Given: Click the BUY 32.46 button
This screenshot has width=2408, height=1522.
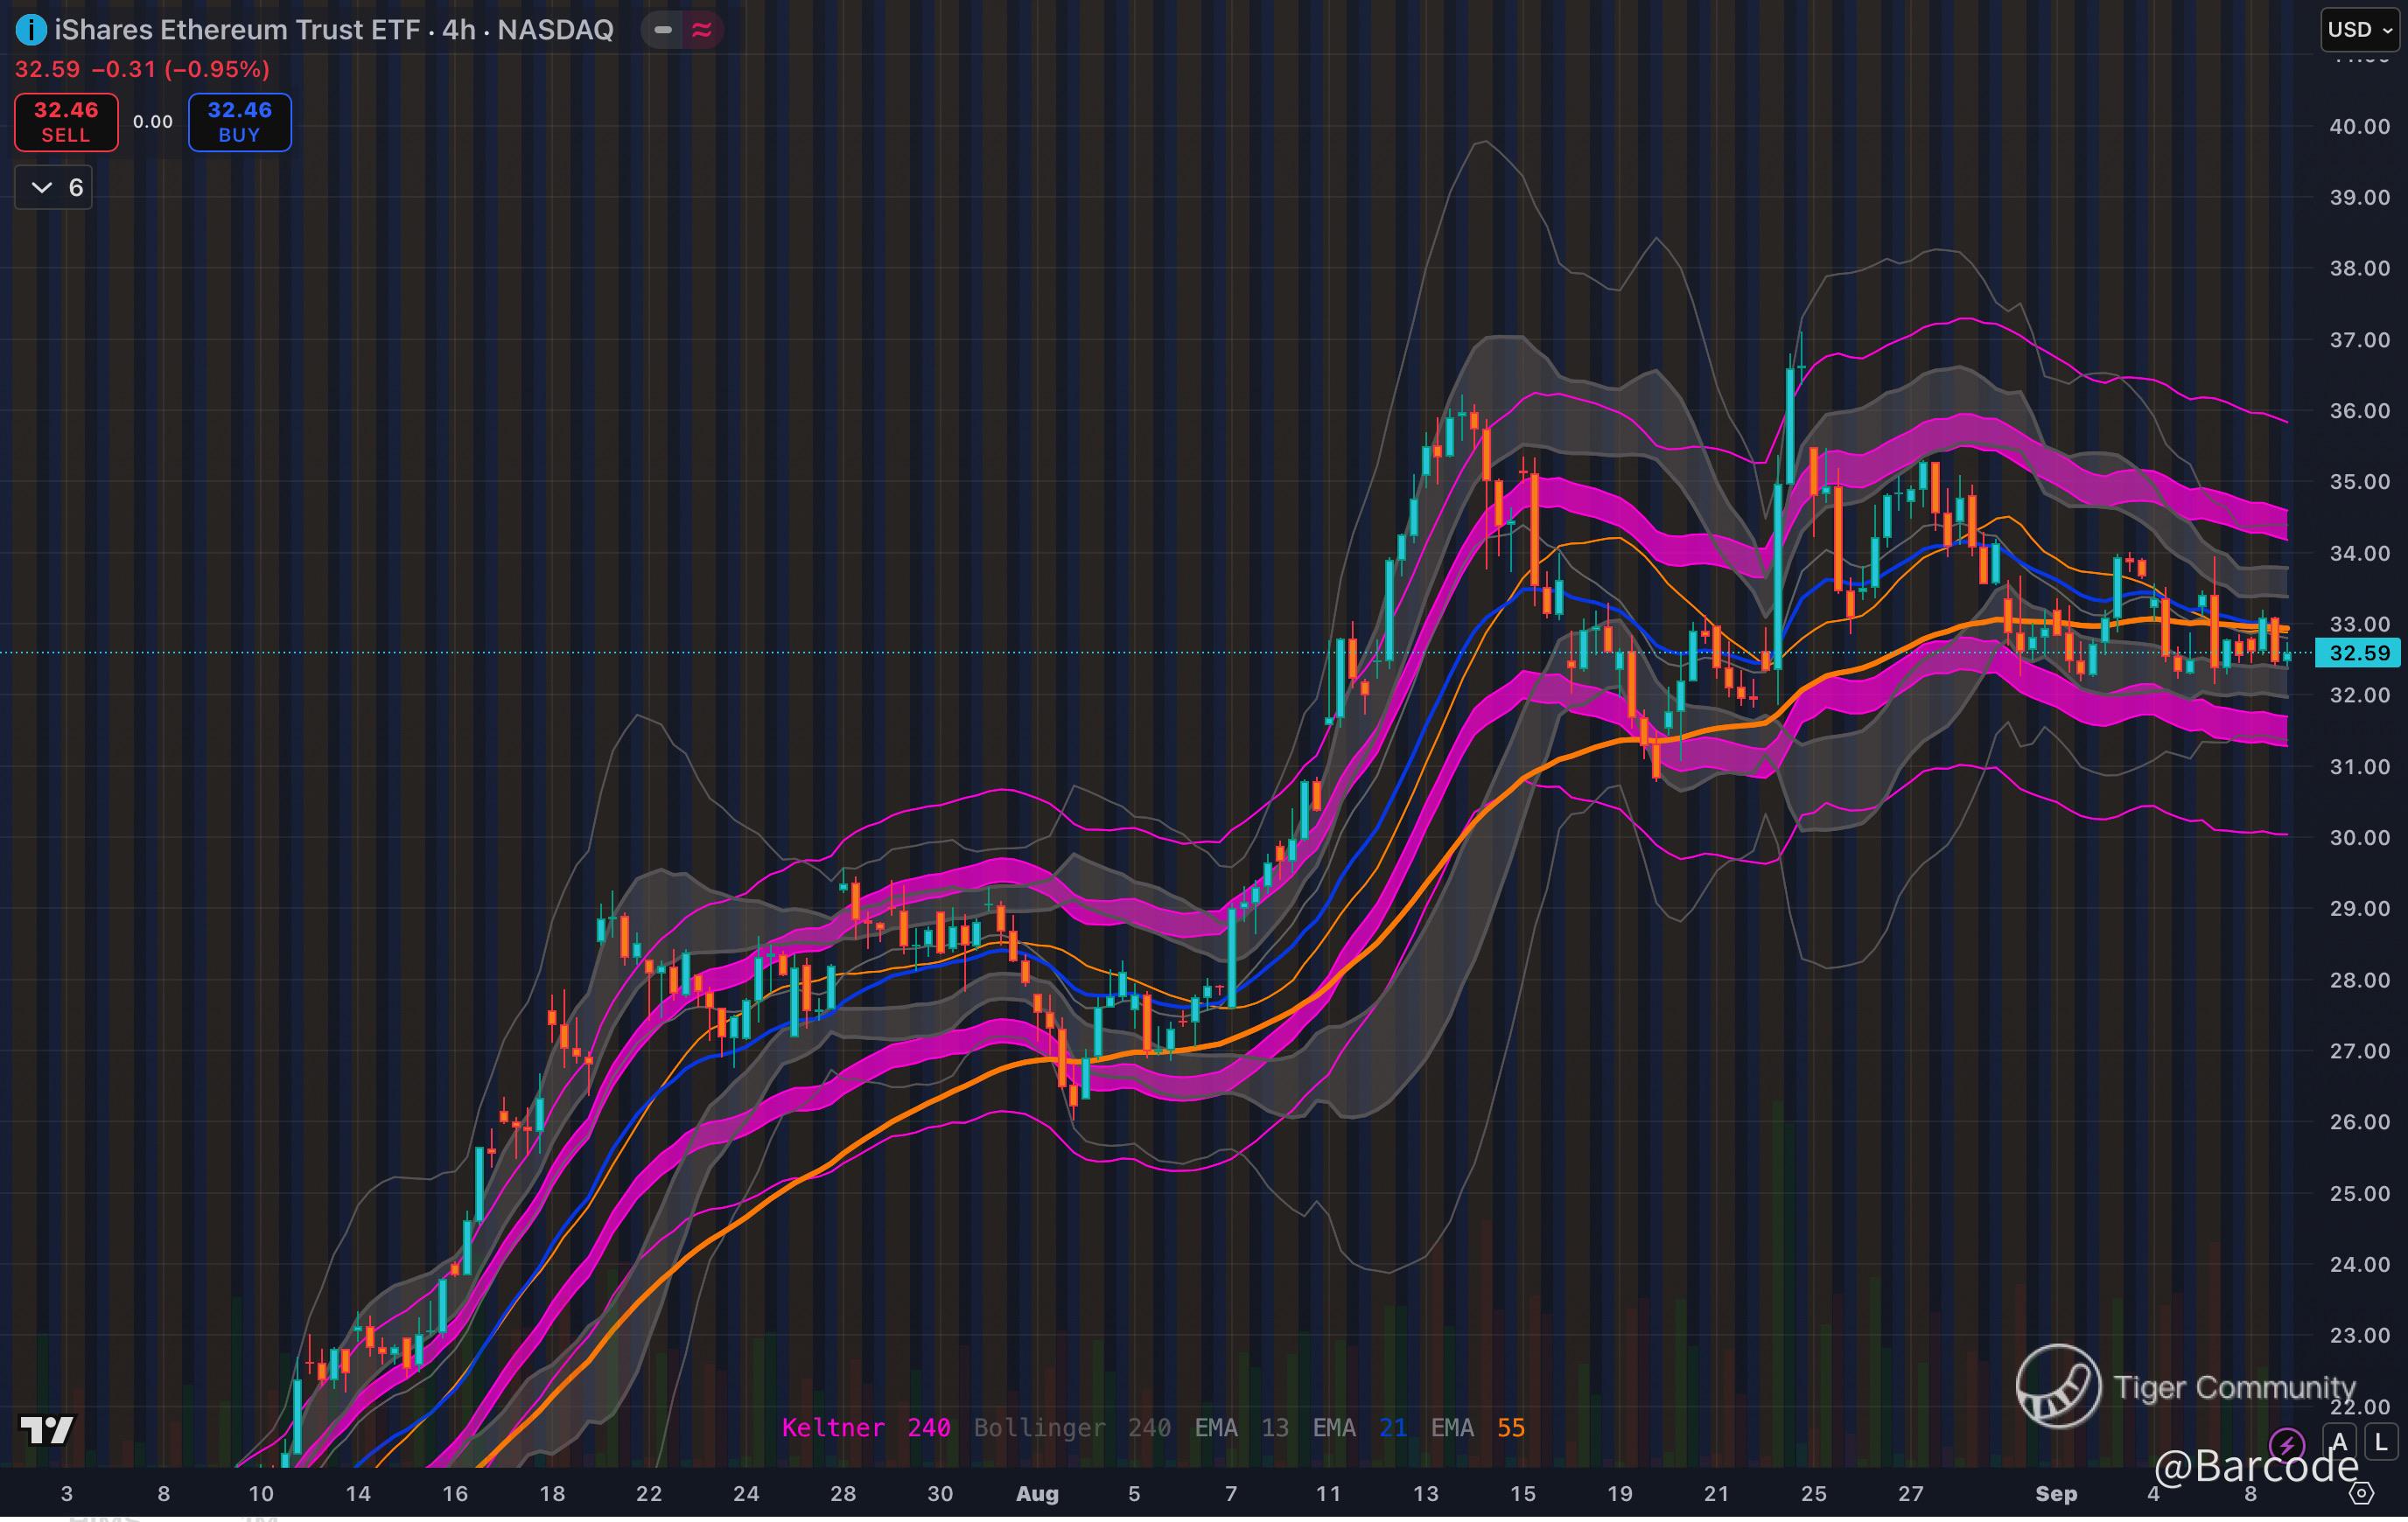Looking at the screenshot, I should (x=240, y=122).
